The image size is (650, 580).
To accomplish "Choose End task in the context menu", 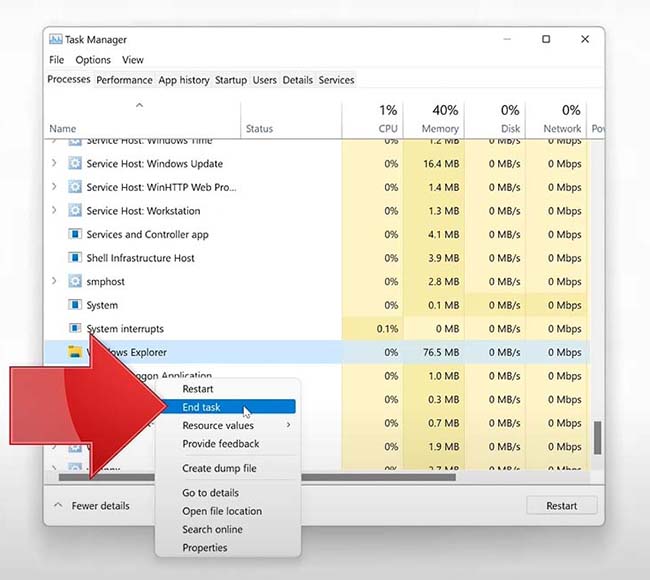I will 228,407.
